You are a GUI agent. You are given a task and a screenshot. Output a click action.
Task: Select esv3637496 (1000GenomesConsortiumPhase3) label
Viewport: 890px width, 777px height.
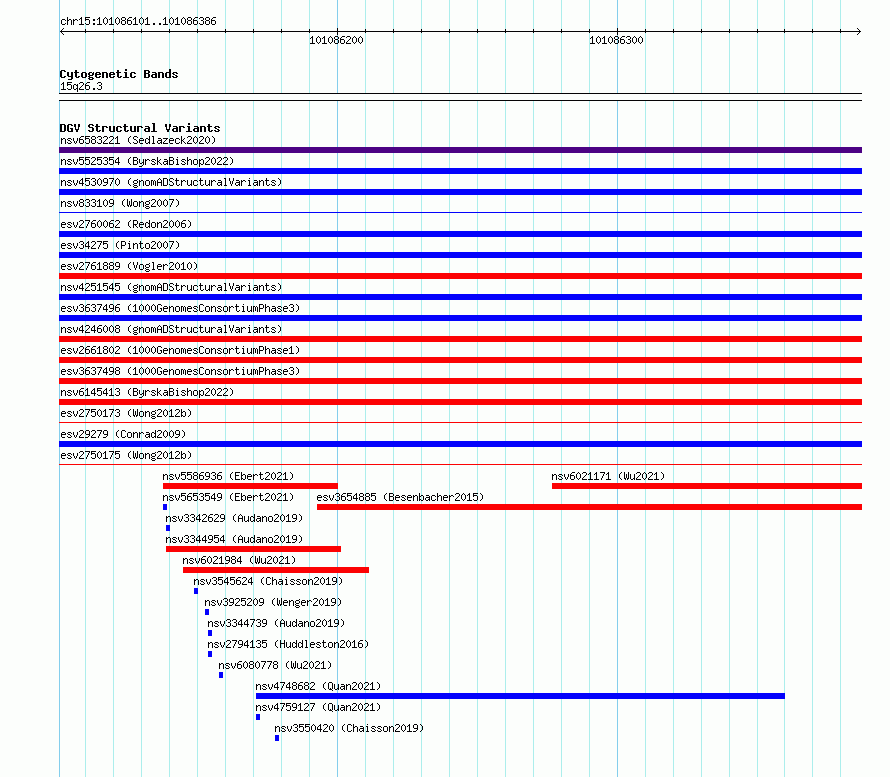click(x=180, y=308)
